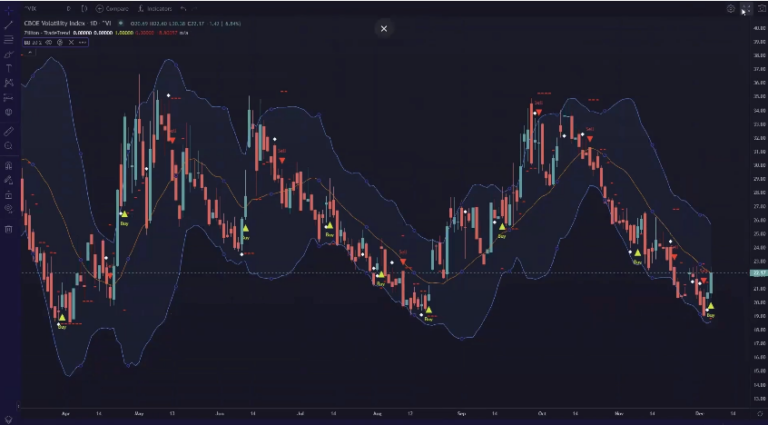Image resolution: width=768 pixels, height=425 pixels.
Task: Activate the Zoom In tool
Action: click(8, 146)
